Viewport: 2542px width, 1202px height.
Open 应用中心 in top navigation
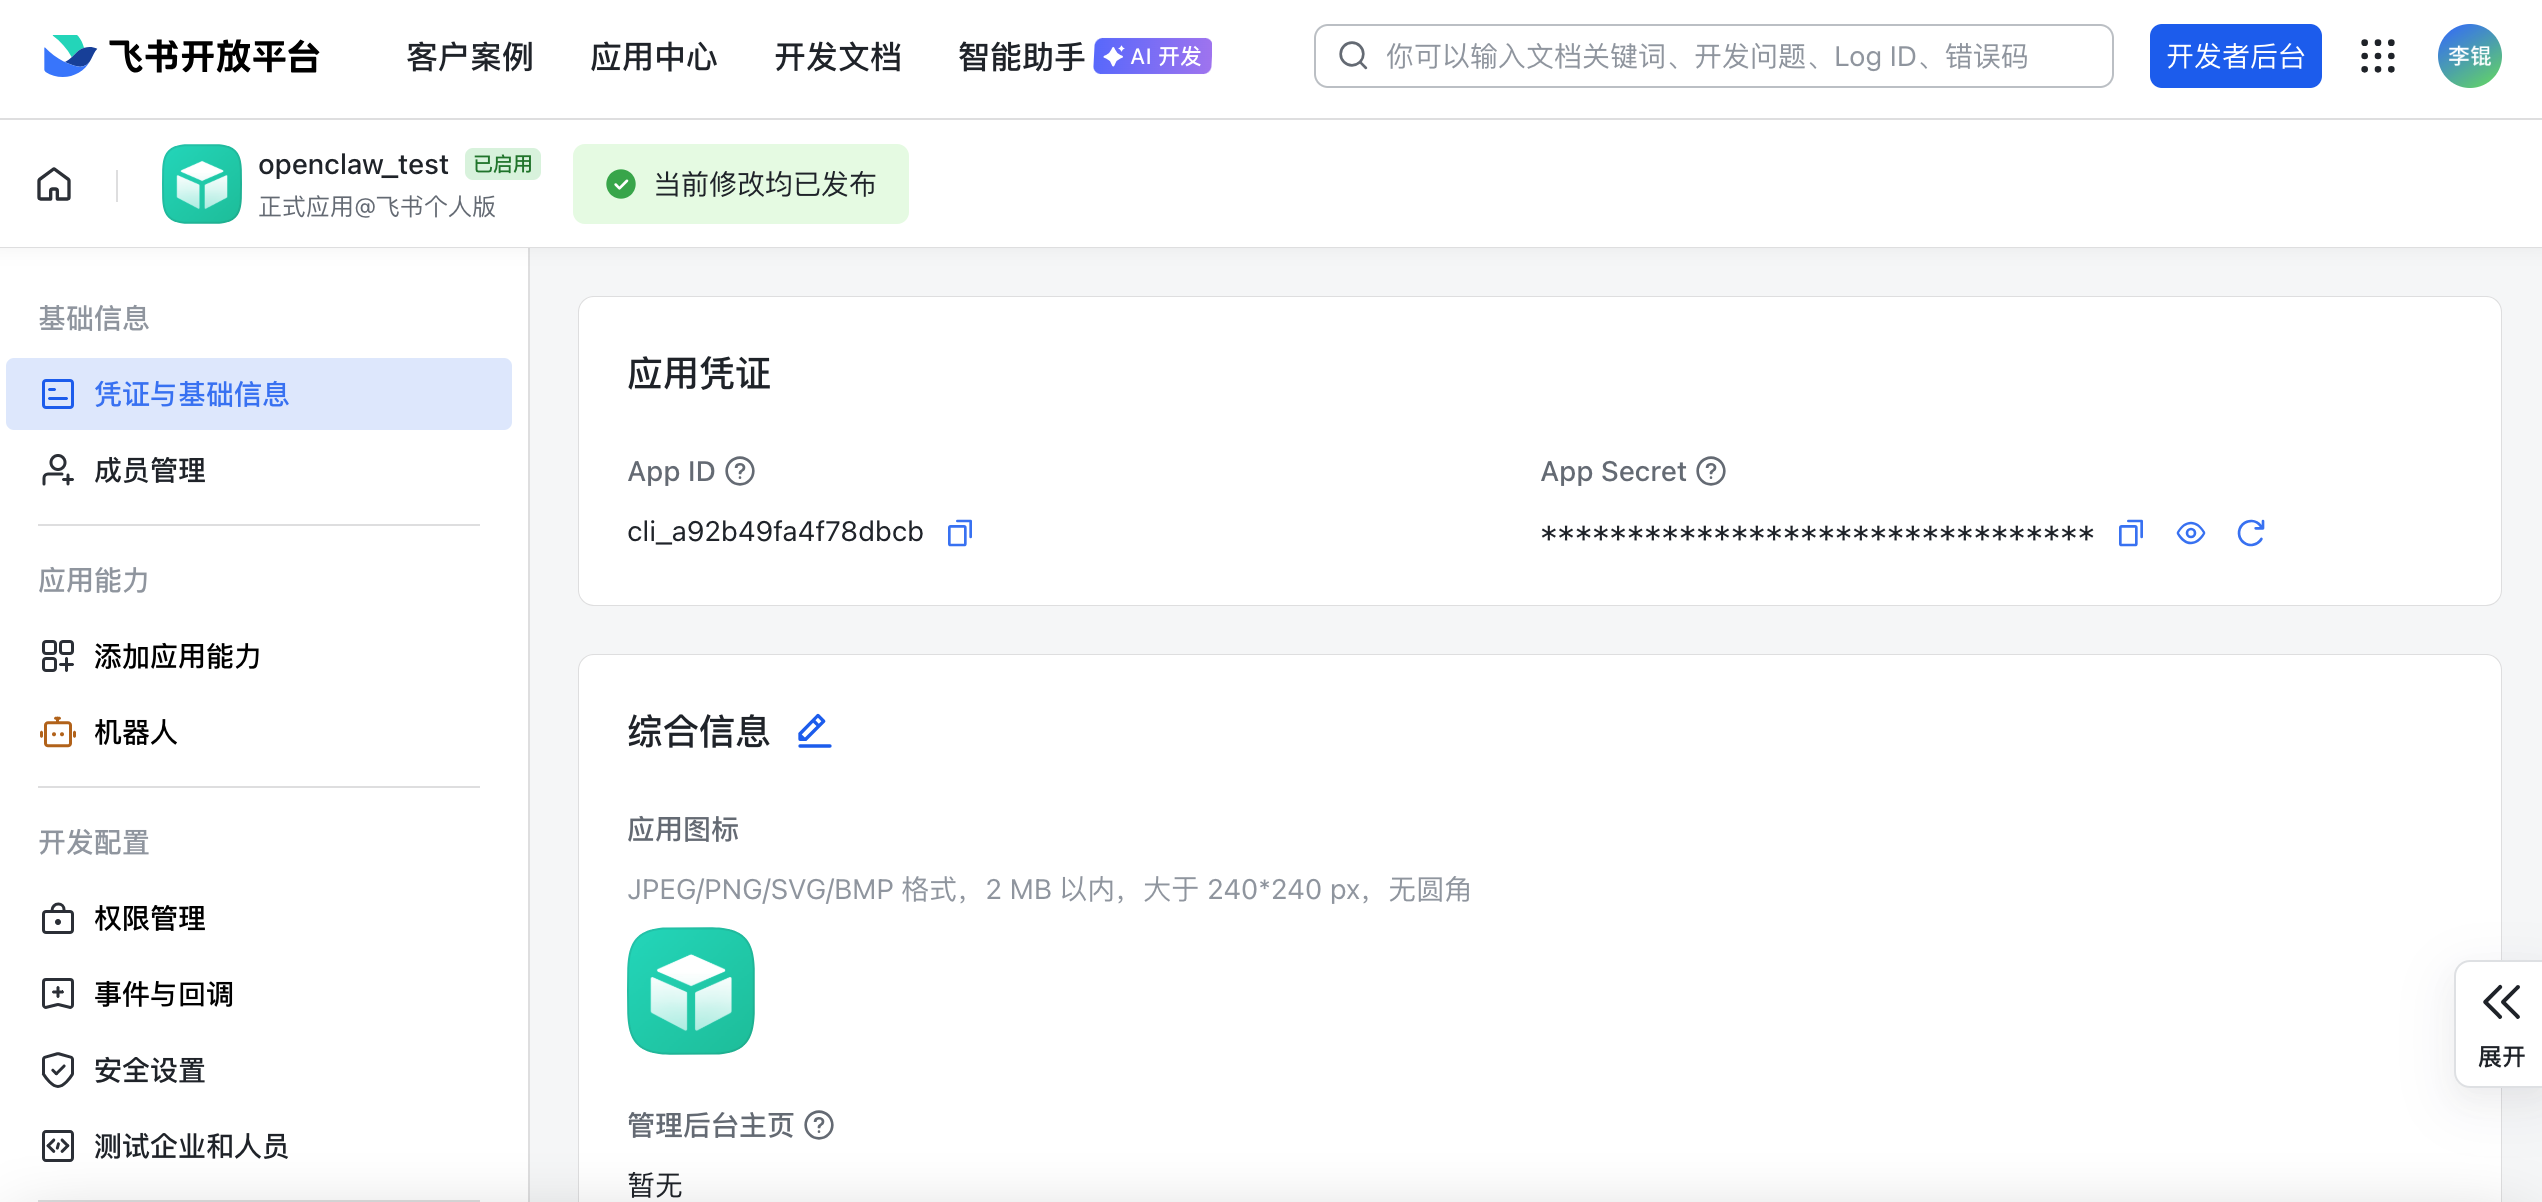[x=653, y=57]
